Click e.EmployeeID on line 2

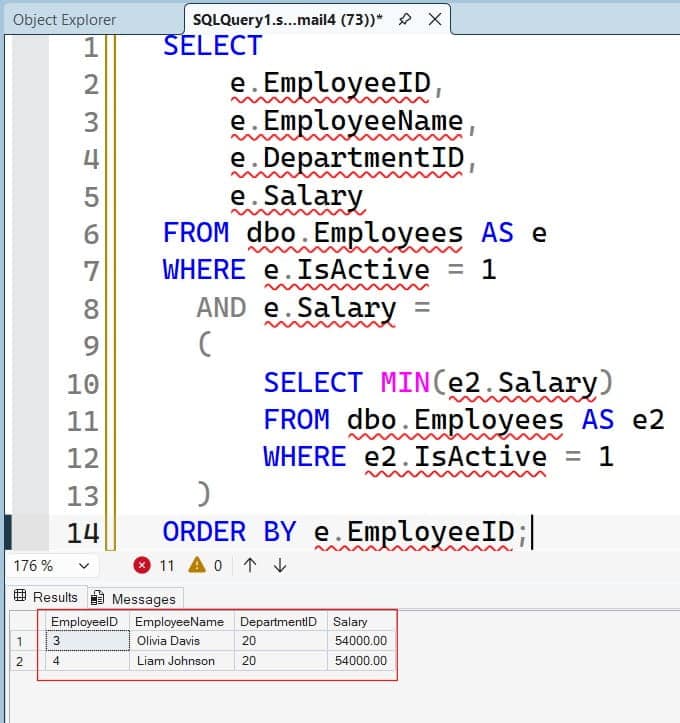(330, 84)
